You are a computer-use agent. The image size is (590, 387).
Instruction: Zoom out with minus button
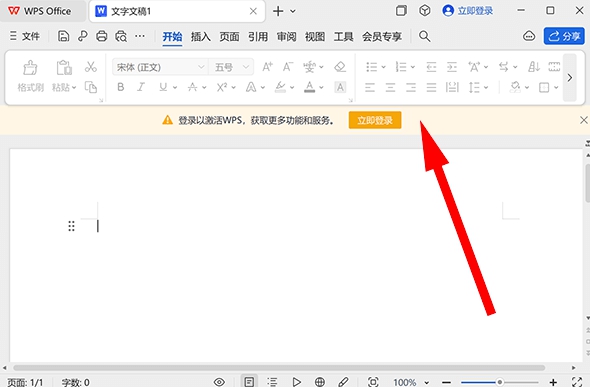pyautogui.click(x=446, y=382)
